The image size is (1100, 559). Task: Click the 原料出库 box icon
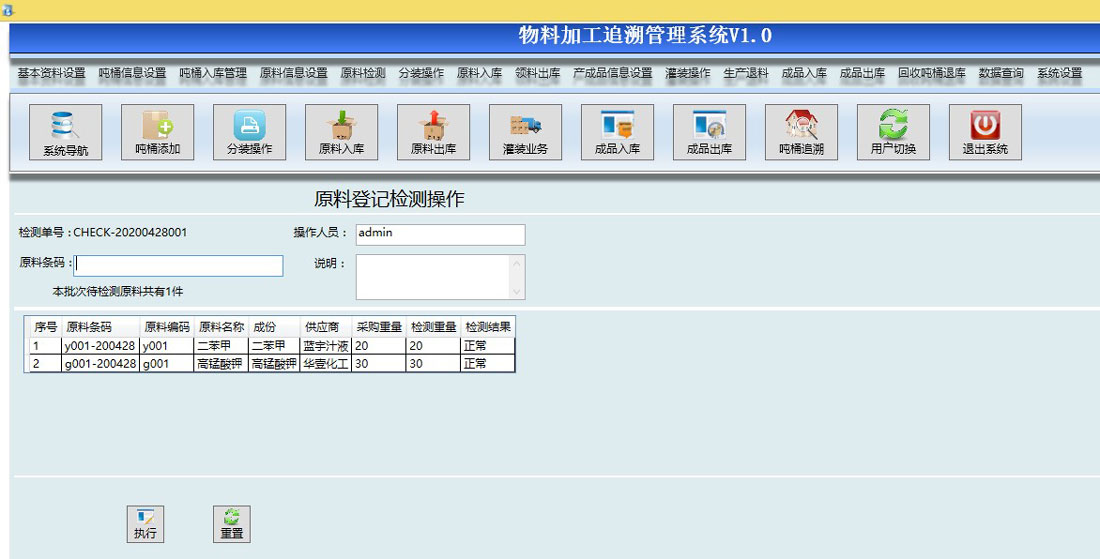(x=433, y=132)
